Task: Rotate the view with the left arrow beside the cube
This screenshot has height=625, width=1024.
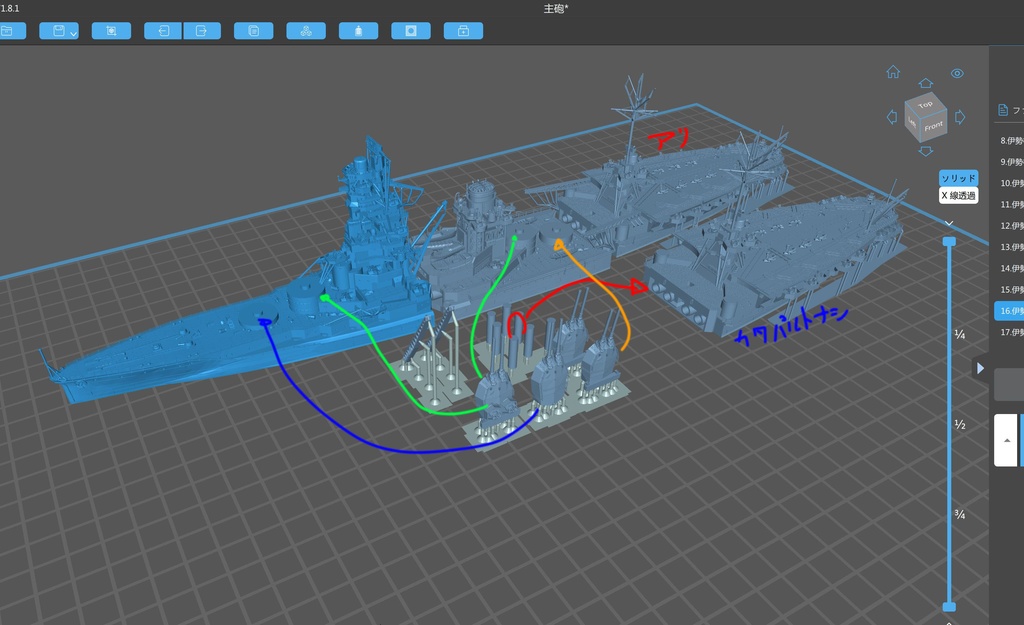Action: (891, 117)
